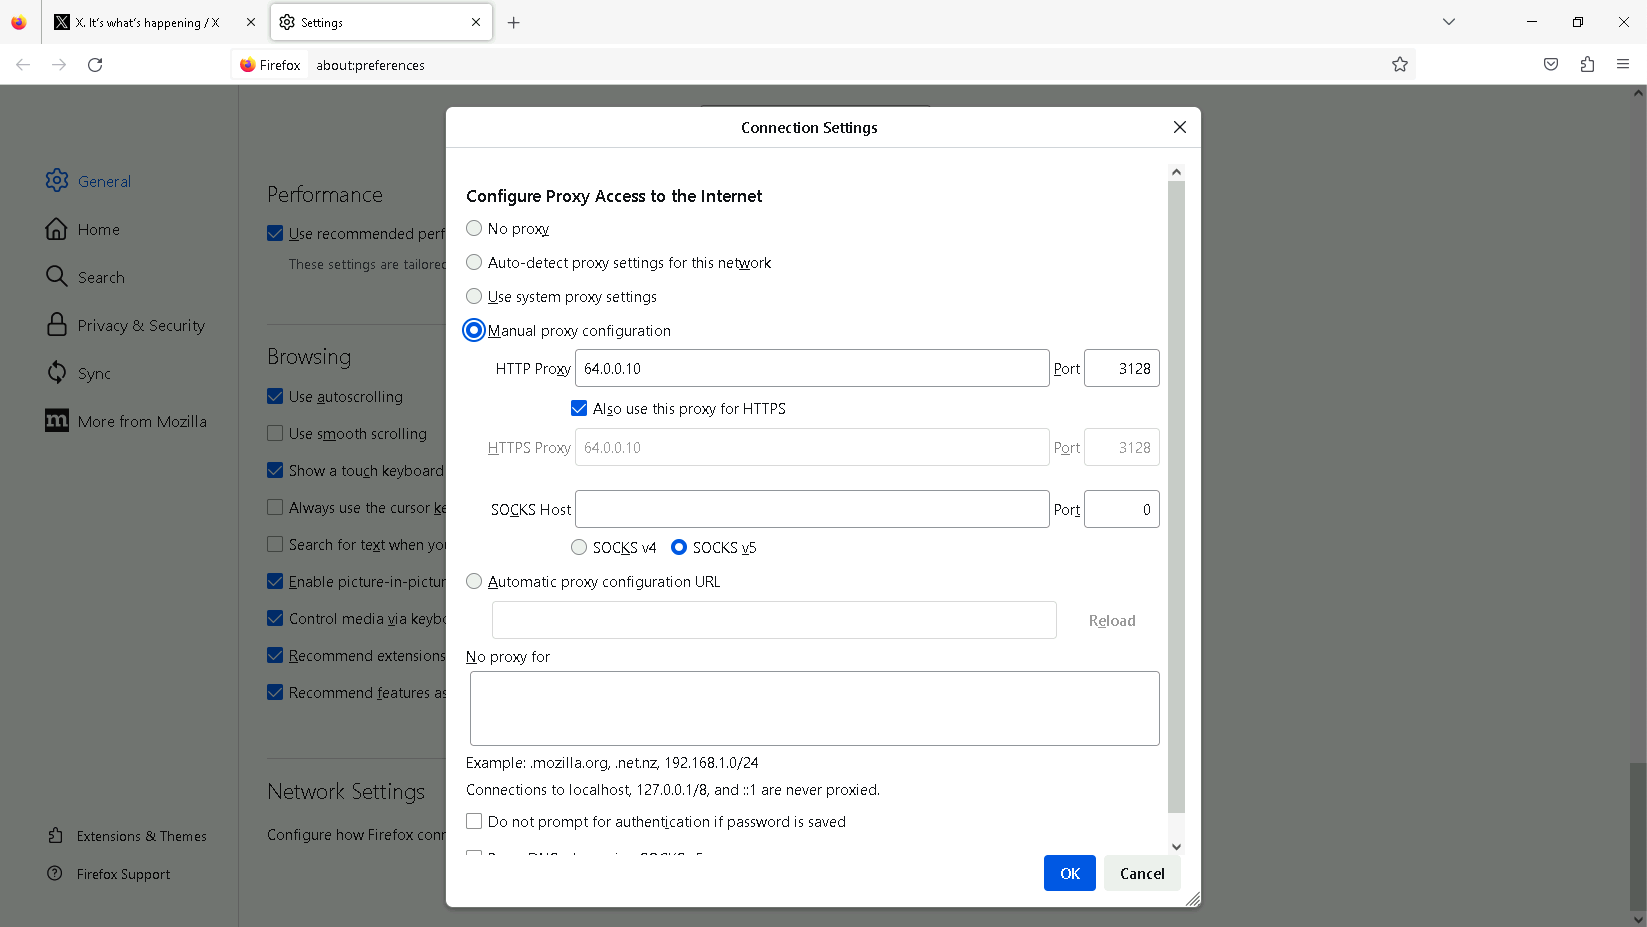Click the Firefox View icon

click(x=19, y=23)
